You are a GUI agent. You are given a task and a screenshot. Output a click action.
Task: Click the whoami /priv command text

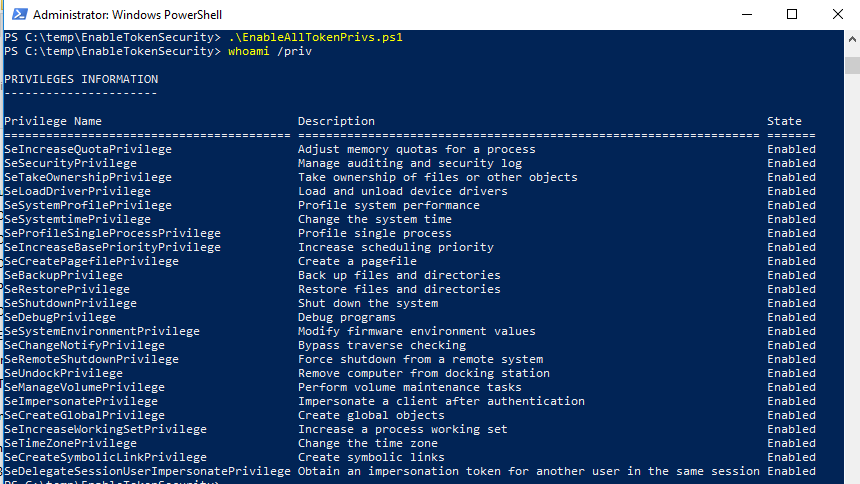[270, 51]
